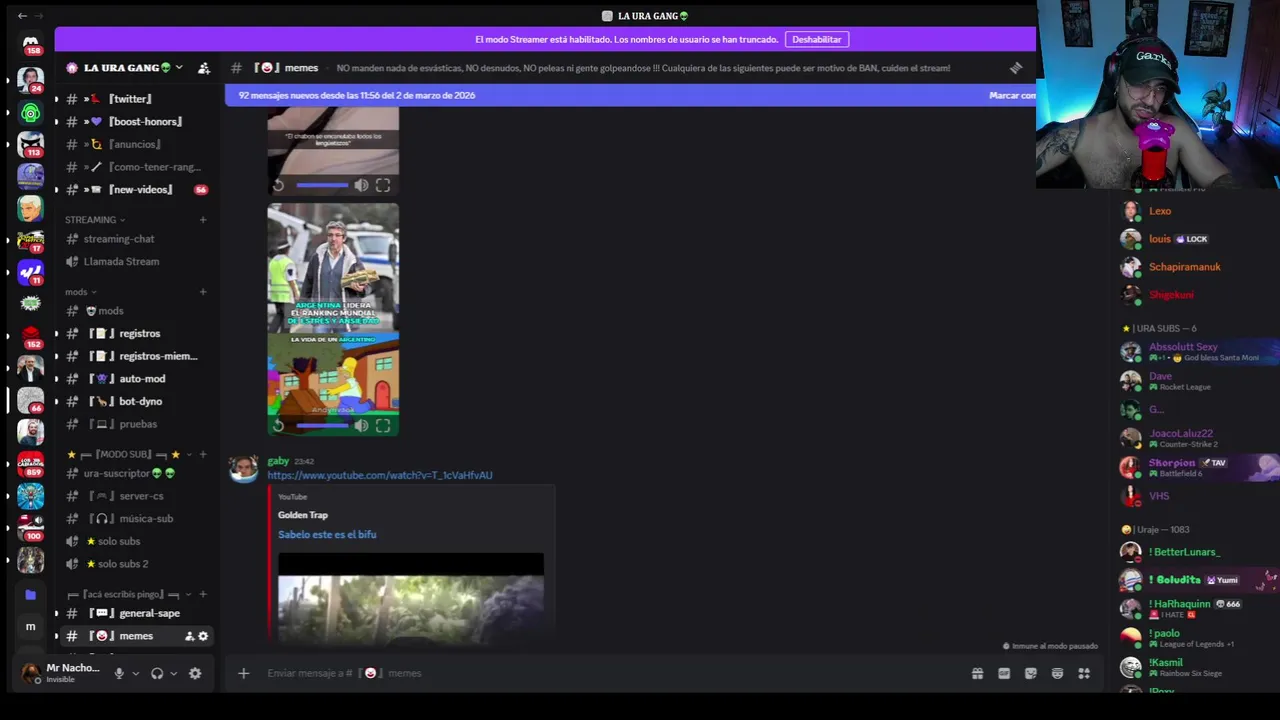Open the gift Nitro icon
The width and height of the screenshot is (1280, 720).
[977, 673]
